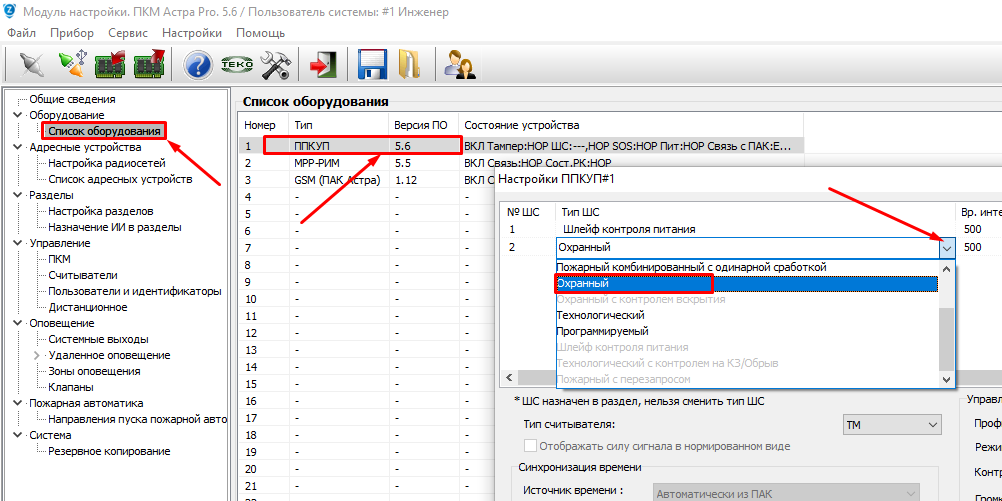Click the read-from-device memory icon
Image resolution: width=1002 pixels, height=501 pixels.
[x=108, y=65]
